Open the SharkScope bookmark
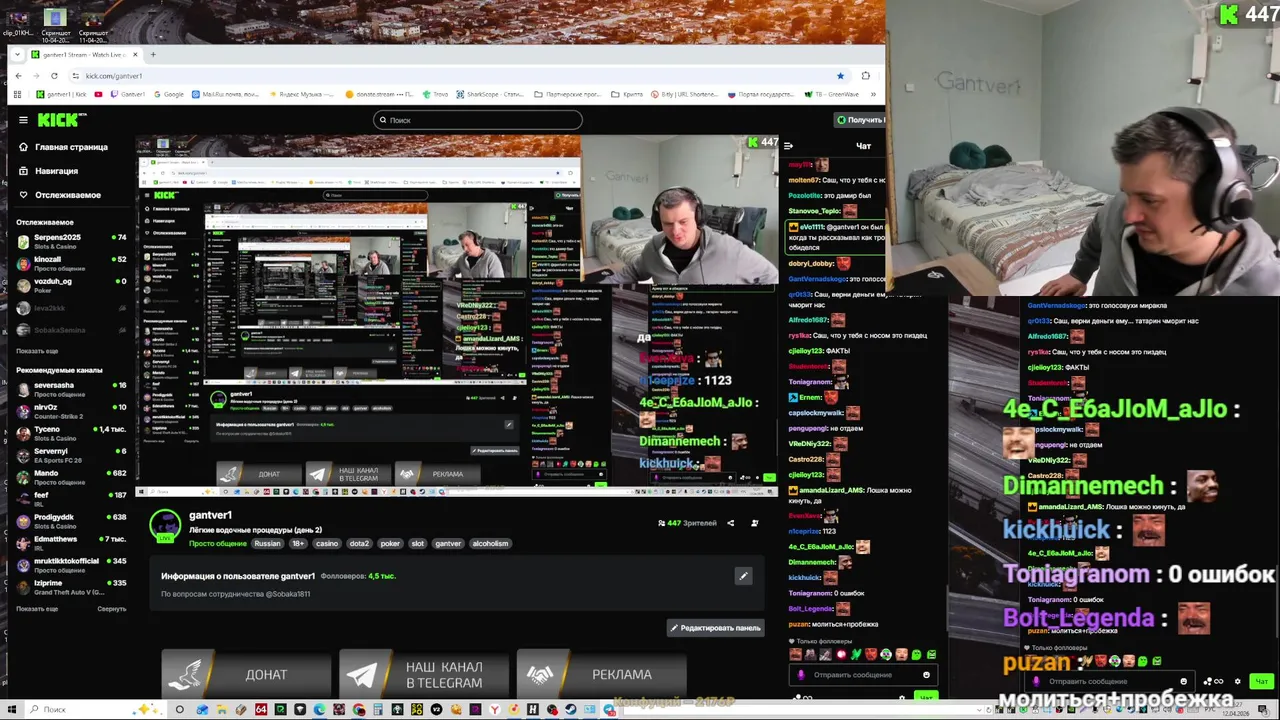 [x=489, y=94]
